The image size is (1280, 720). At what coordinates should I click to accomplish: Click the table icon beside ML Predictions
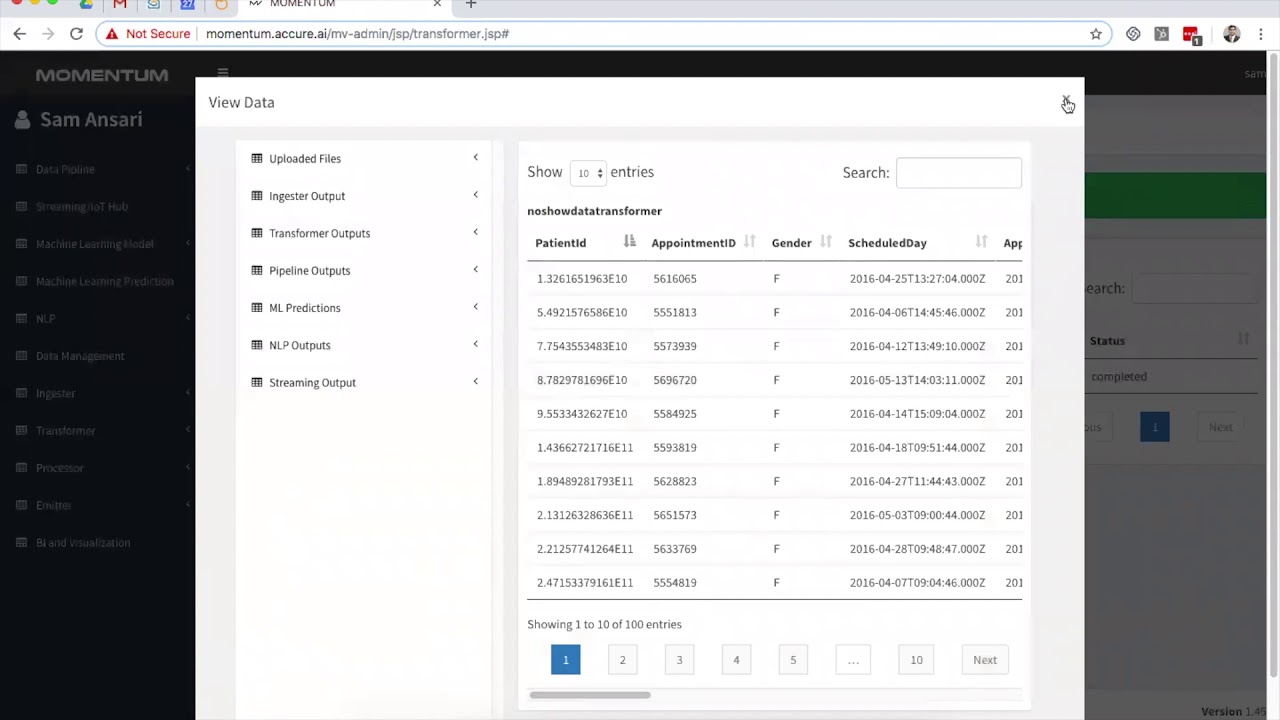coord(257,308)
